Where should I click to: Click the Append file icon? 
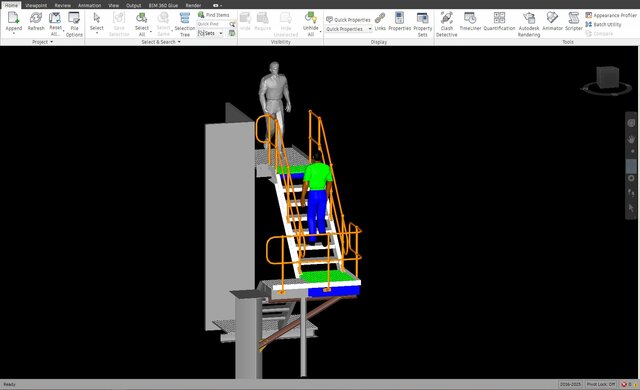point(13,19)
